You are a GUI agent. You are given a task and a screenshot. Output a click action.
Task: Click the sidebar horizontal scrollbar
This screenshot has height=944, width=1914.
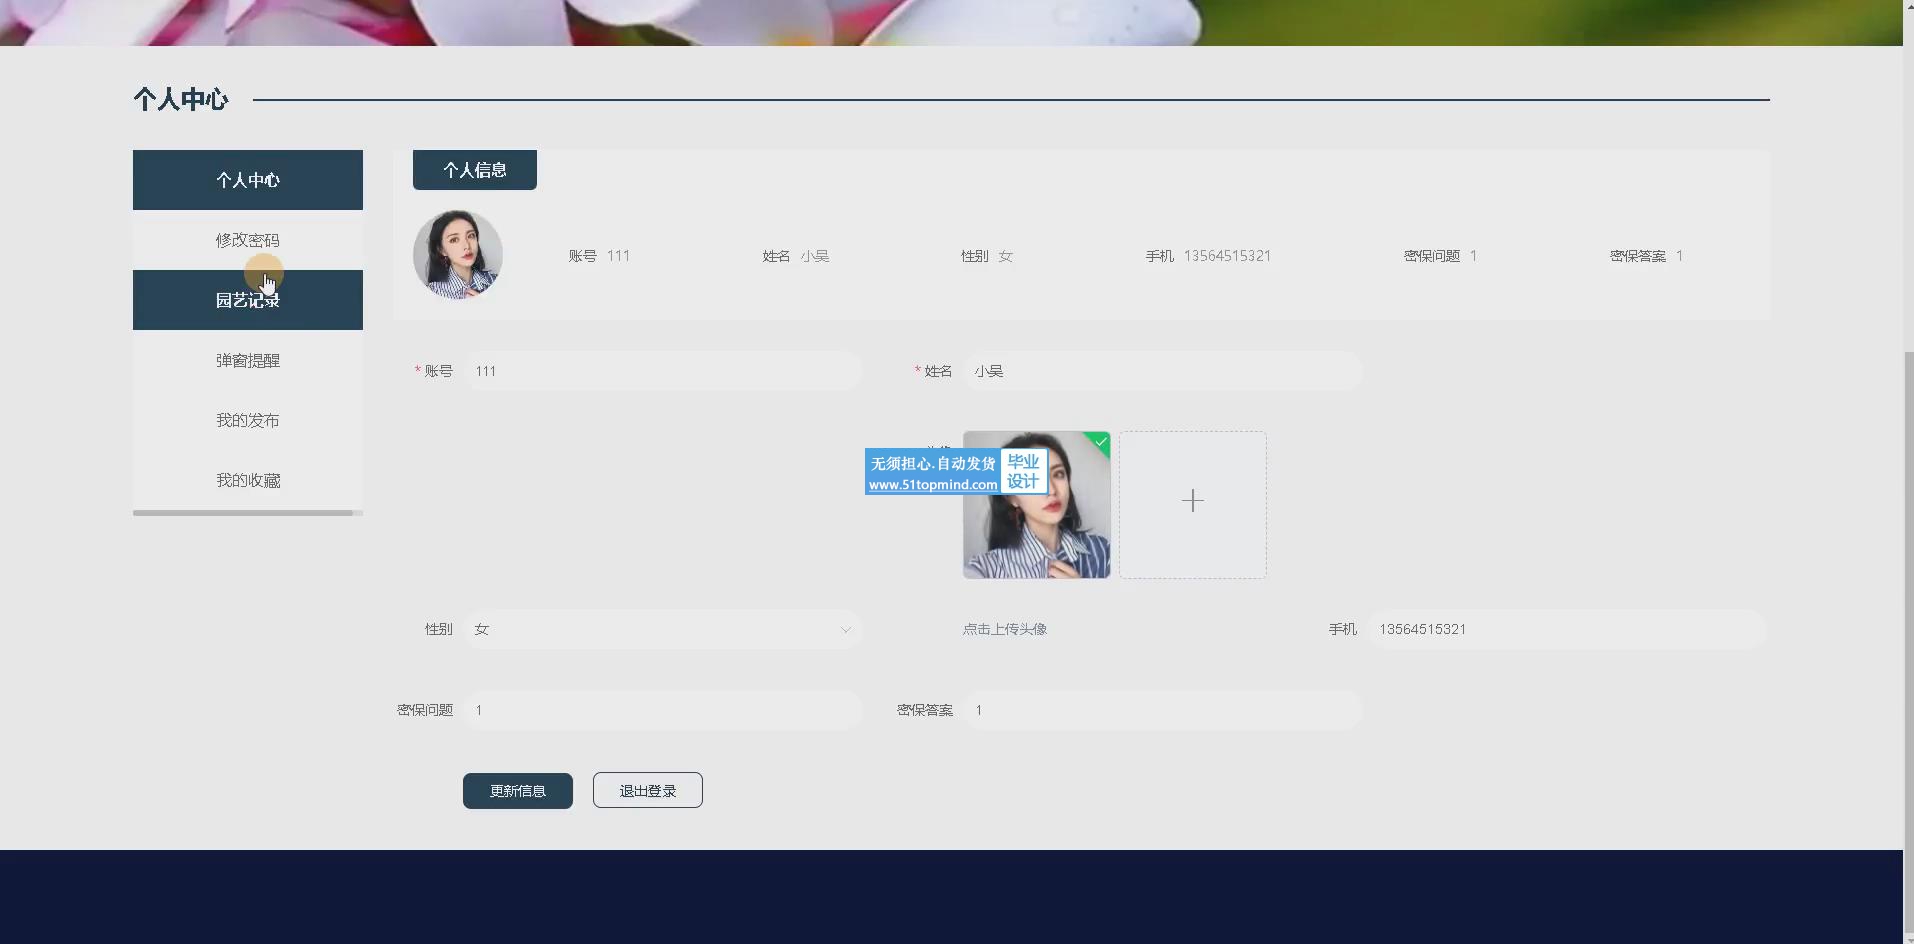(x=243, y=513)
